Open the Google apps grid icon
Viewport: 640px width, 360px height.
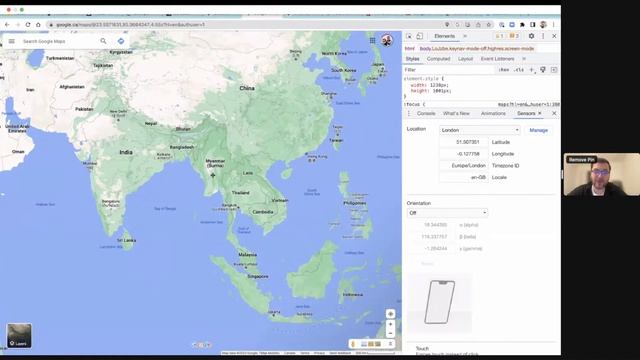click(372, 40)
